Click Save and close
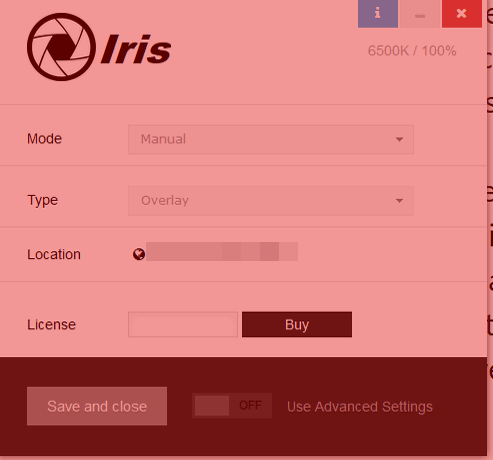Image resolution: width=493 pixels, height=460 pixels. tap(97, 406)
